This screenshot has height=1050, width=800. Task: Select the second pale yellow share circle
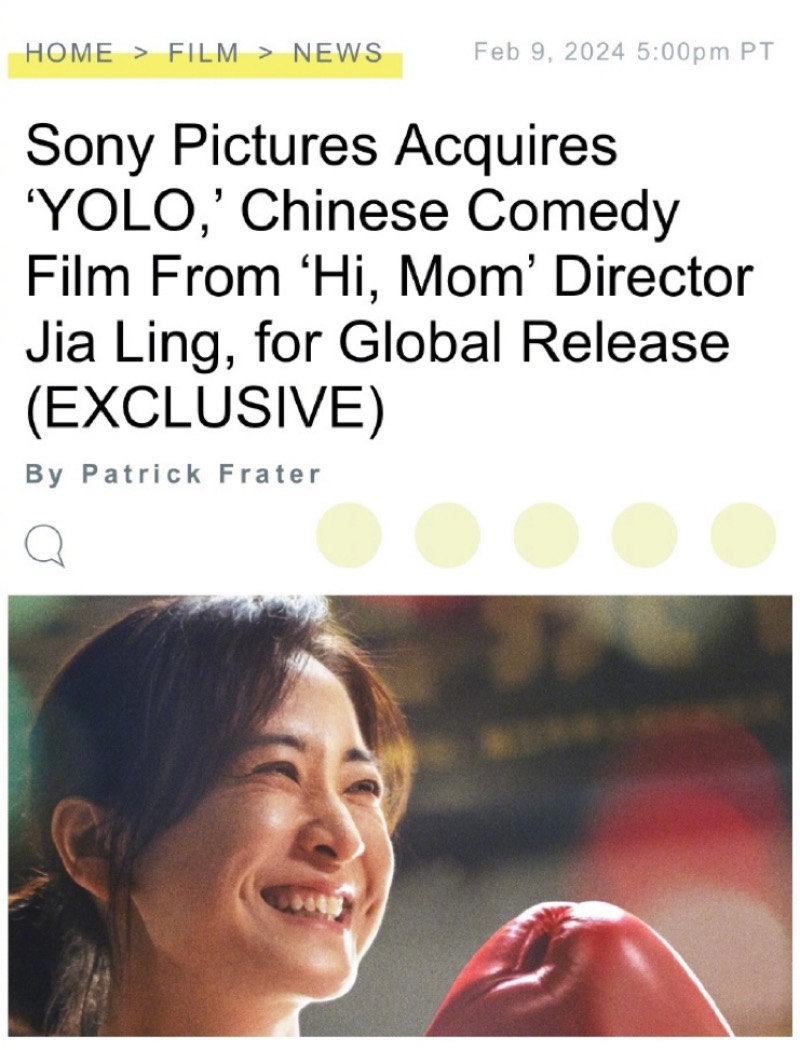[x=447, y=534]
